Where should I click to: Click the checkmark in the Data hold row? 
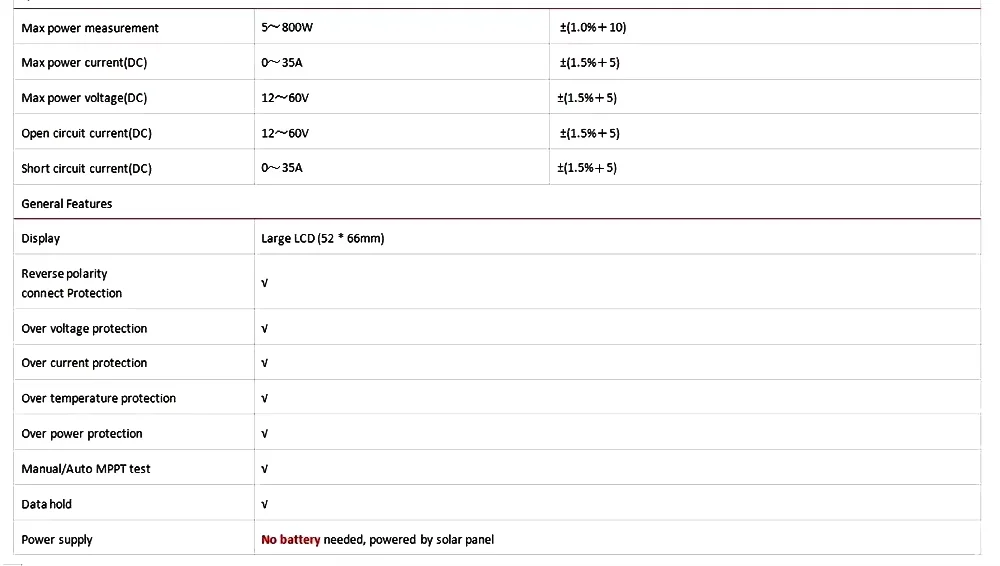(x=265, y=505)
